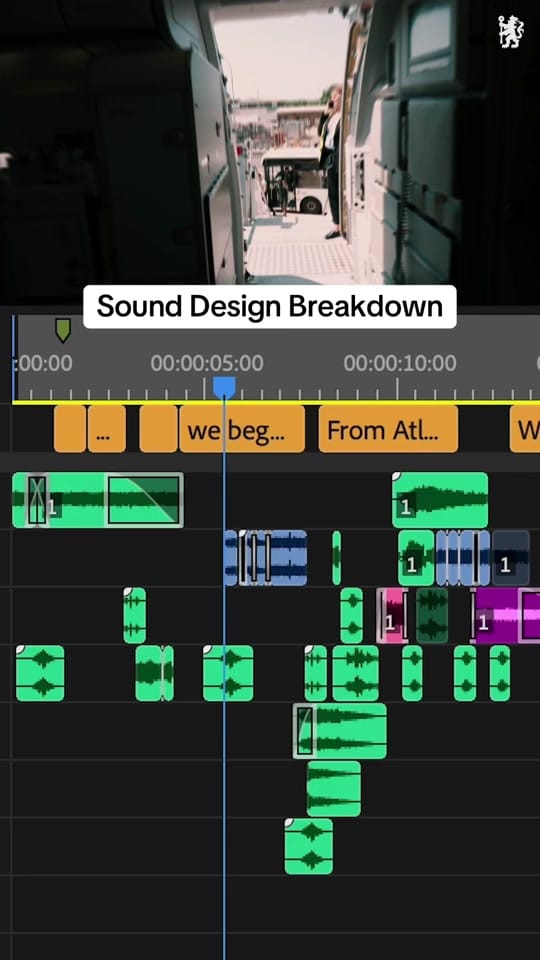Select the second blue clip on the second audio track
Image resolution: width=540 pixels, height=960 pixels.
463,558
